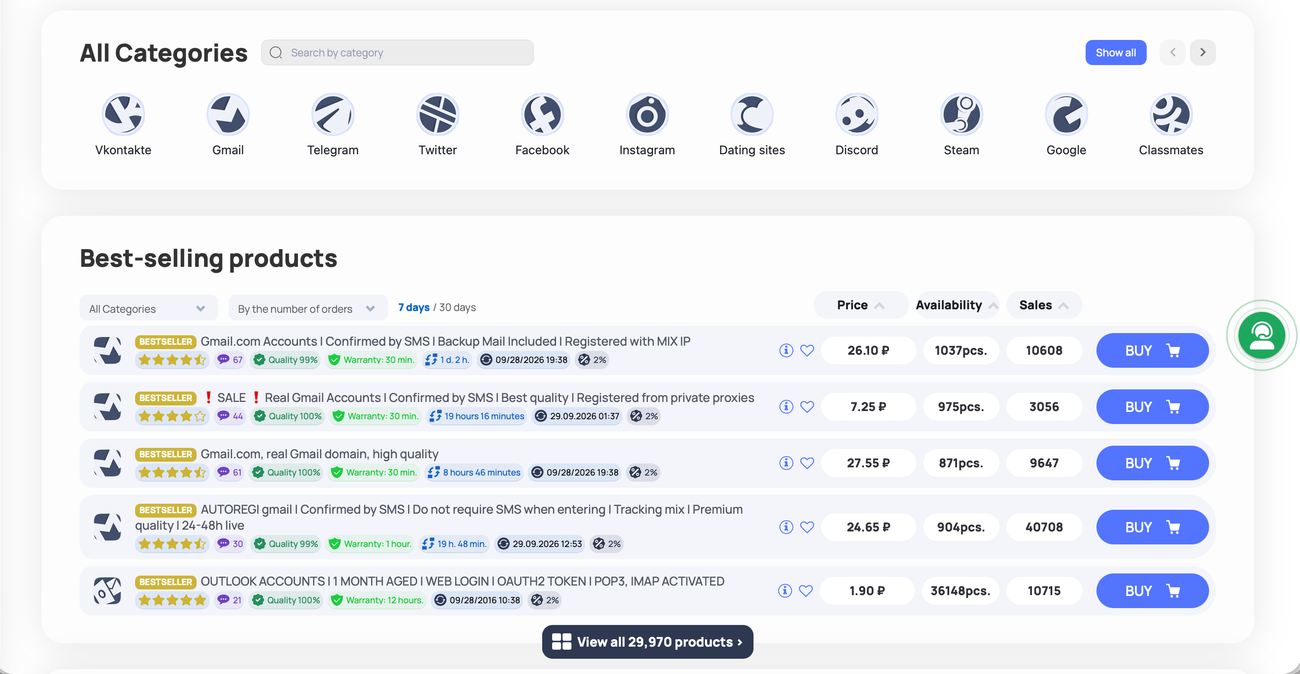This screenshot has width=1300, height=674.
Task: Click info icon for the 26.10 ₽ product
Action: point(786,351)
